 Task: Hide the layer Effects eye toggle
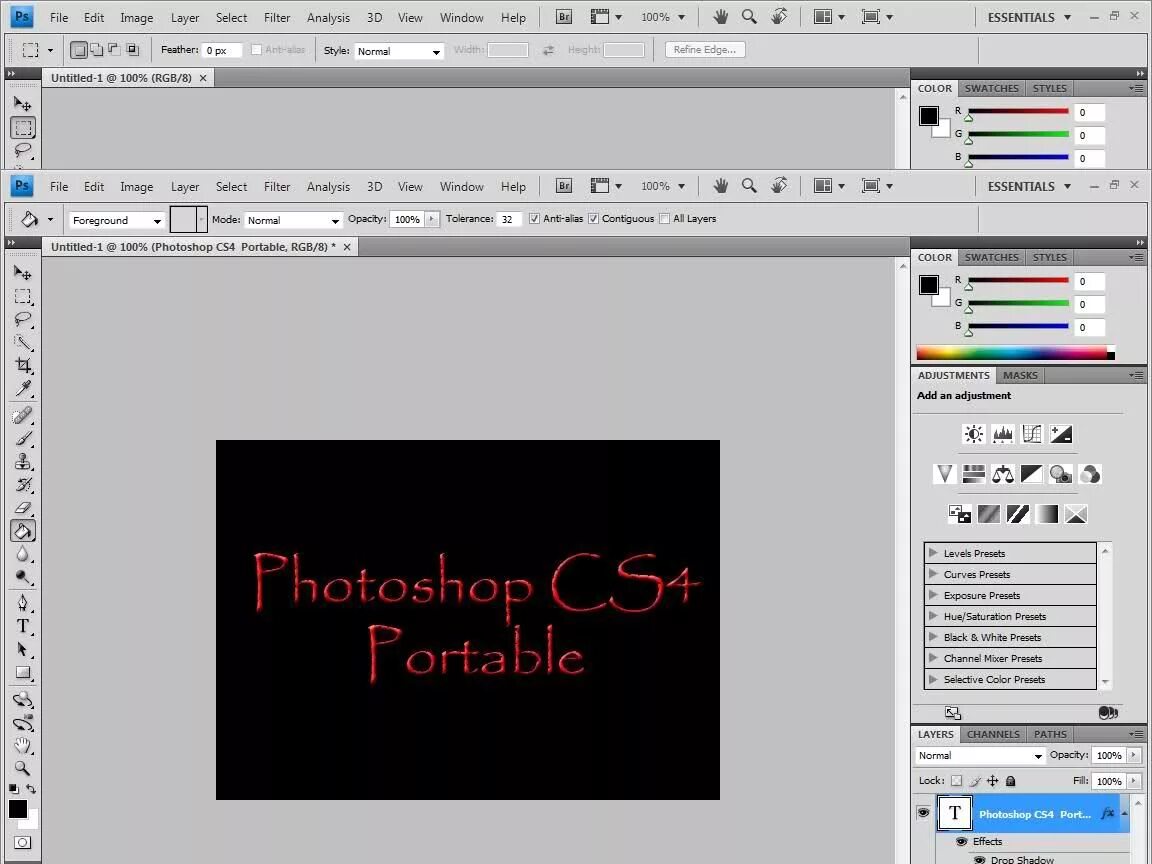(962, 841)
